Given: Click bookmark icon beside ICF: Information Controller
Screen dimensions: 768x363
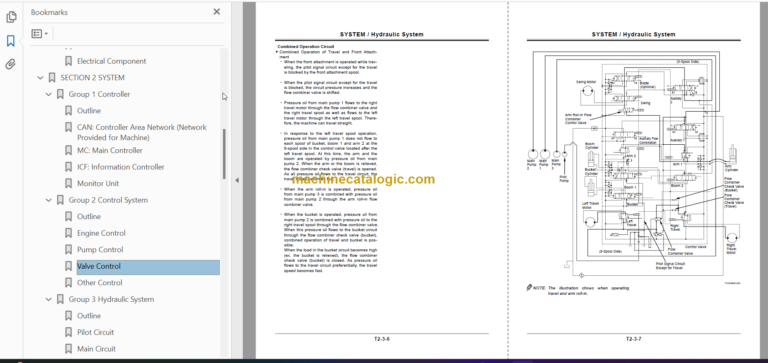Looking at the screenshot, I should coord(69,167).
